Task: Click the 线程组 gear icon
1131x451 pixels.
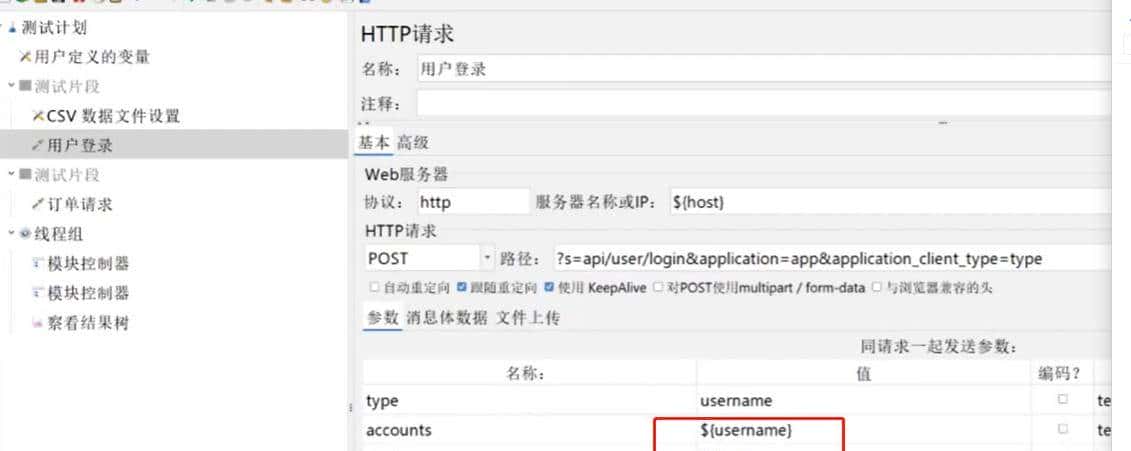Action: [25, 234]
